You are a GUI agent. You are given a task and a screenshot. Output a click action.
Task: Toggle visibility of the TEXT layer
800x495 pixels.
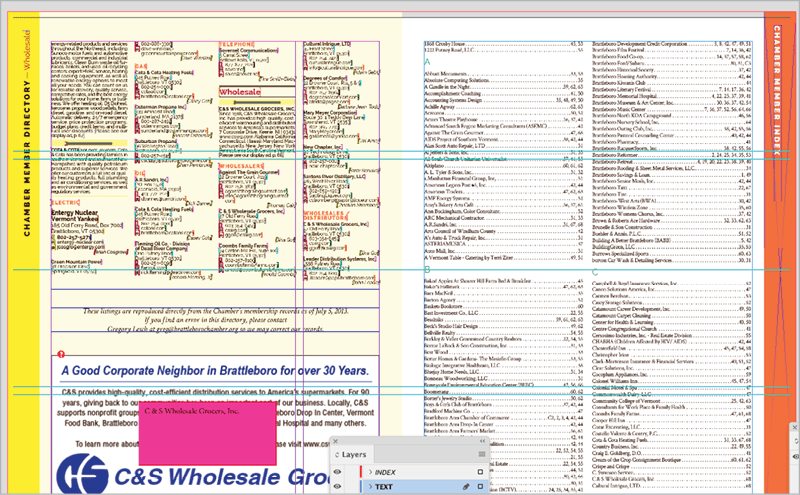click(338, 487)
